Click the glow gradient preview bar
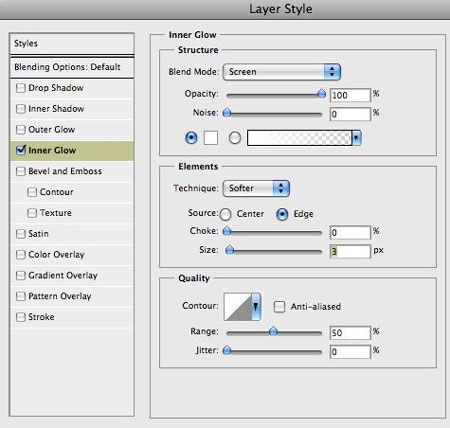Viewport: 450px width, 428px height. pos(299,138)
